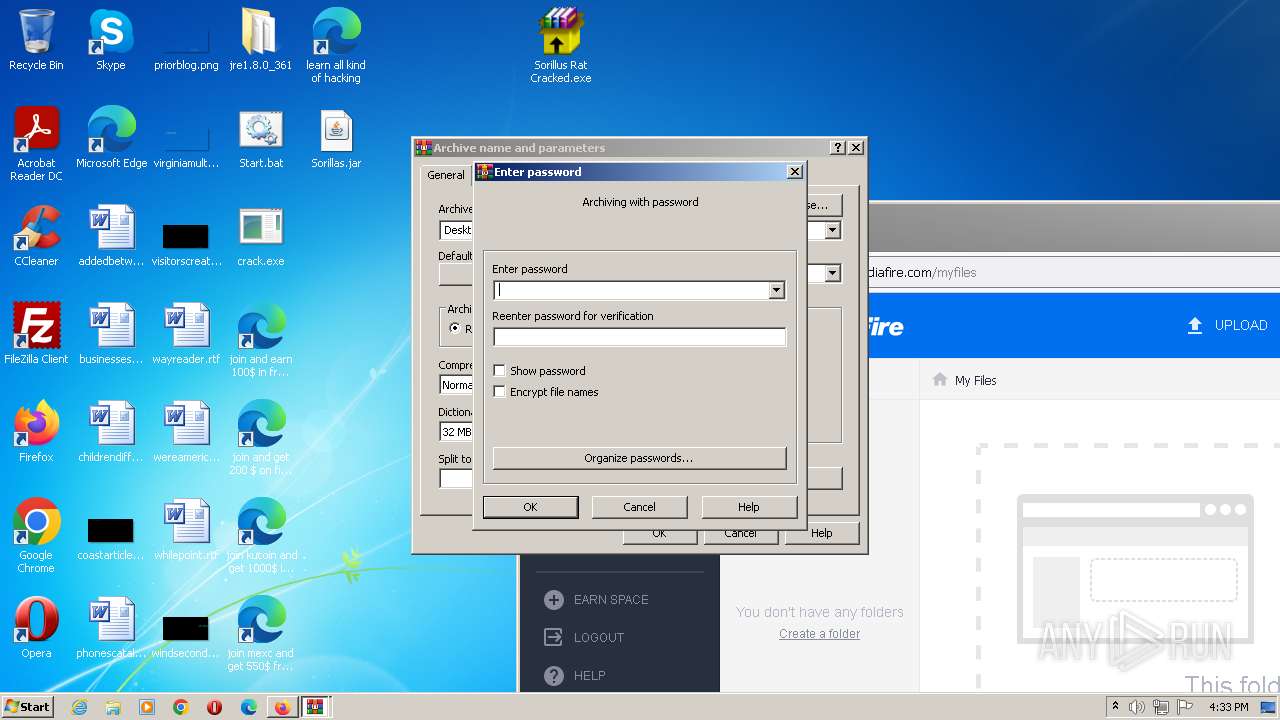Click the upload icon in MediaFire header
Screen dimensions: 1280x720
pyautogui.click(x=1194, y=325)
